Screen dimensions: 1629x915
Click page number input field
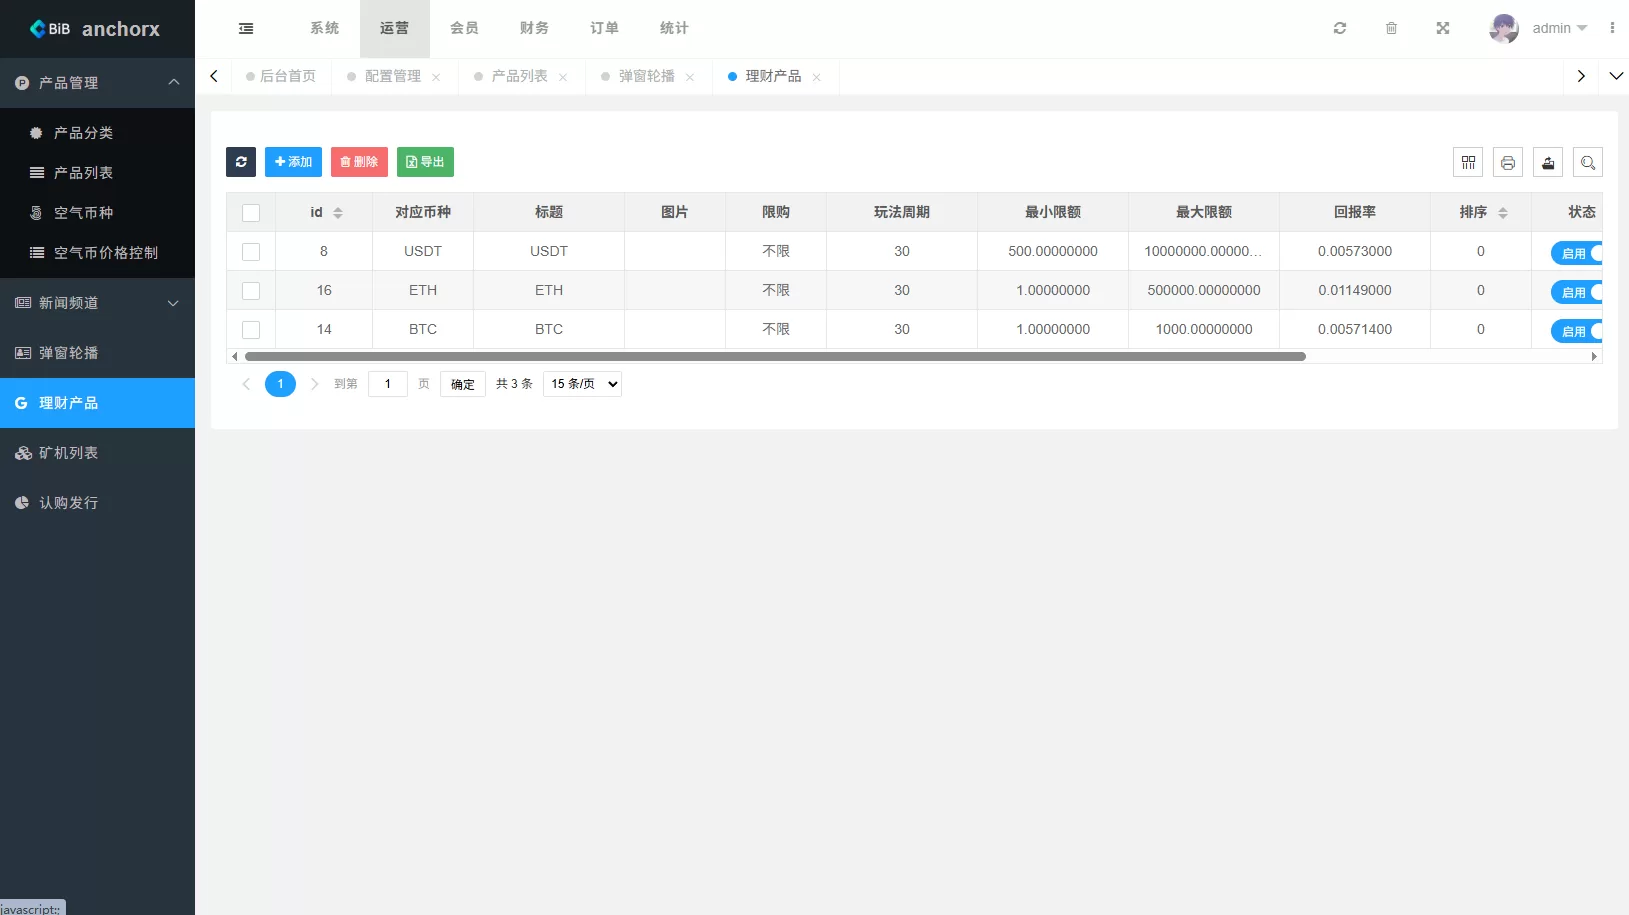click(388, 383)
